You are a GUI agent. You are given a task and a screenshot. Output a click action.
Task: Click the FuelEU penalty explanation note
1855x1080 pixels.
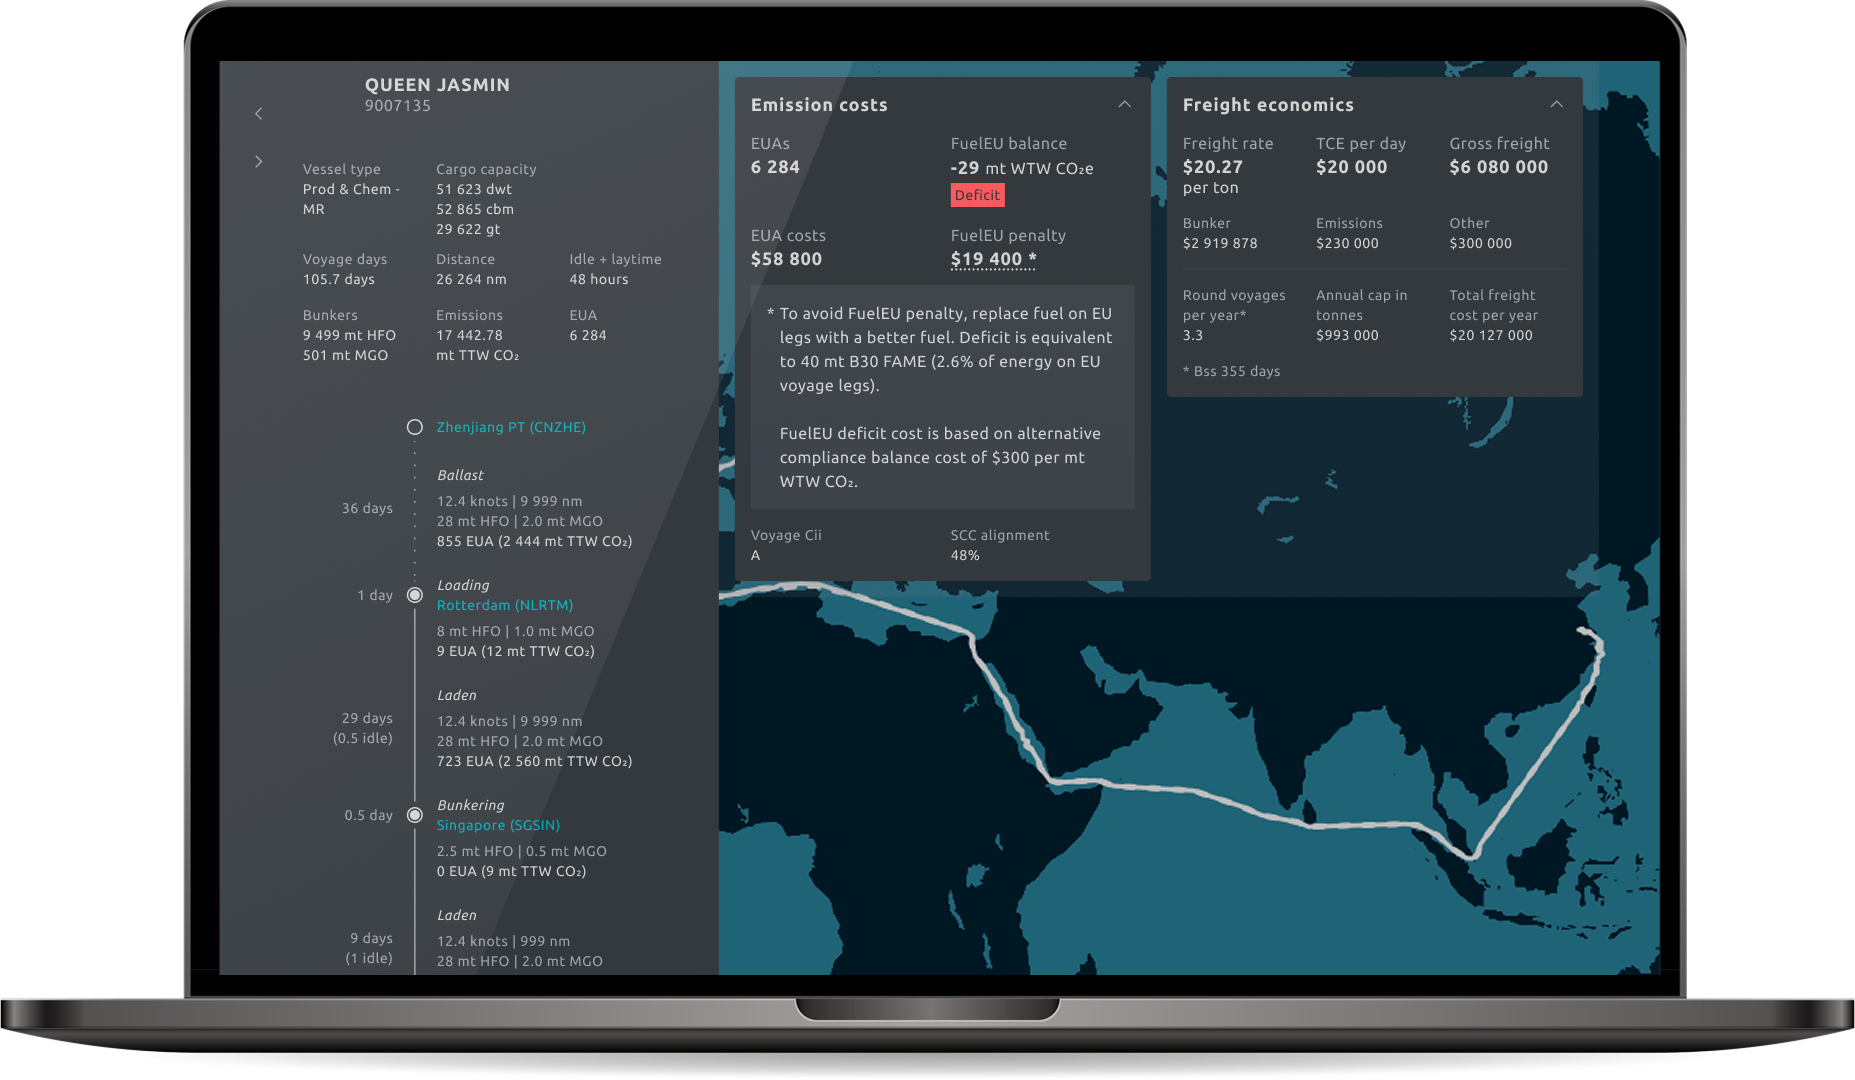(x=942, y=397)
